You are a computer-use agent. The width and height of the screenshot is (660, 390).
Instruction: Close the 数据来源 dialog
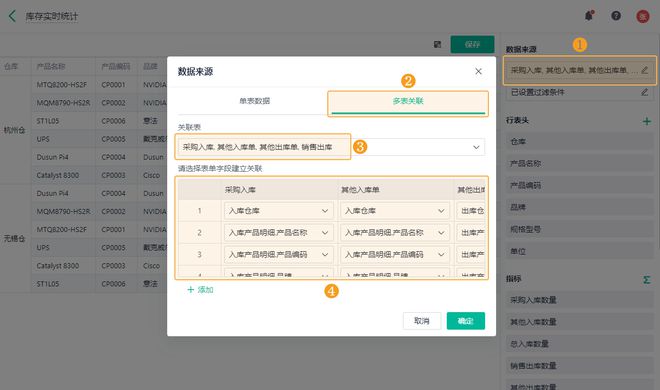(x=479, y=72)
